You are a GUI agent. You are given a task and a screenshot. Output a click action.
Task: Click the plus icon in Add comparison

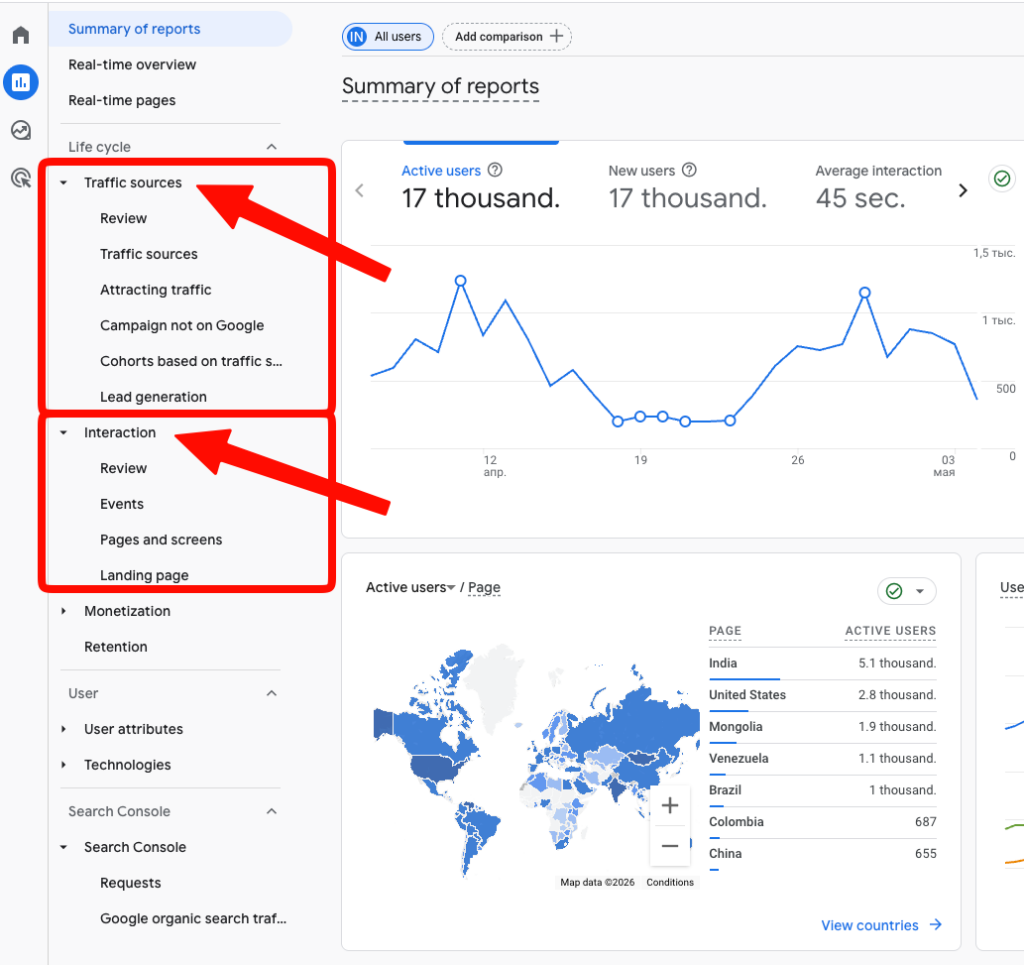556,36
